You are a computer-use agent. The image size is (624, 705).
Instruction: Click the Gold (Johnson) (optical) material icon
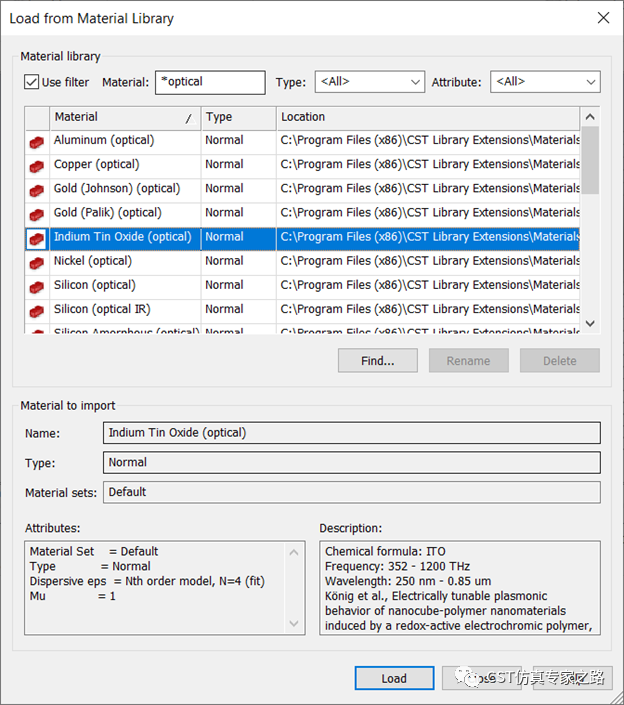(36, 191)
